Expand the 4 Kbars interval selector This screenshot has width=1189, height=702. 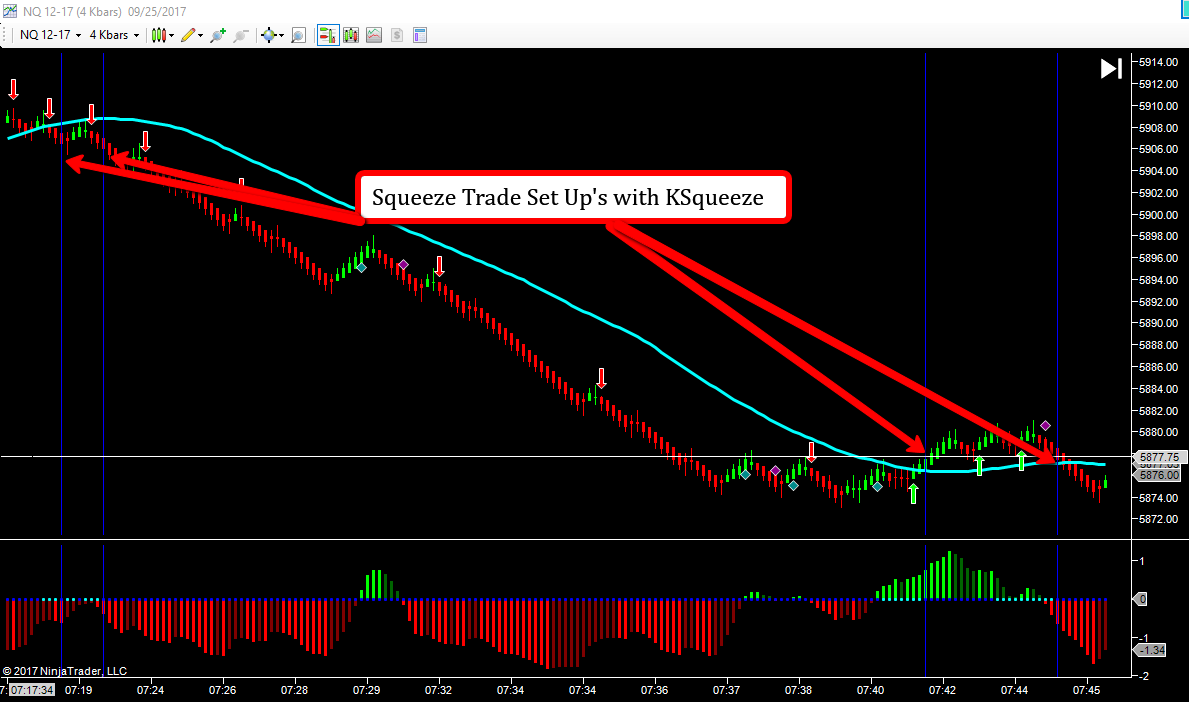pyautogui.click(x=114, y=35)
